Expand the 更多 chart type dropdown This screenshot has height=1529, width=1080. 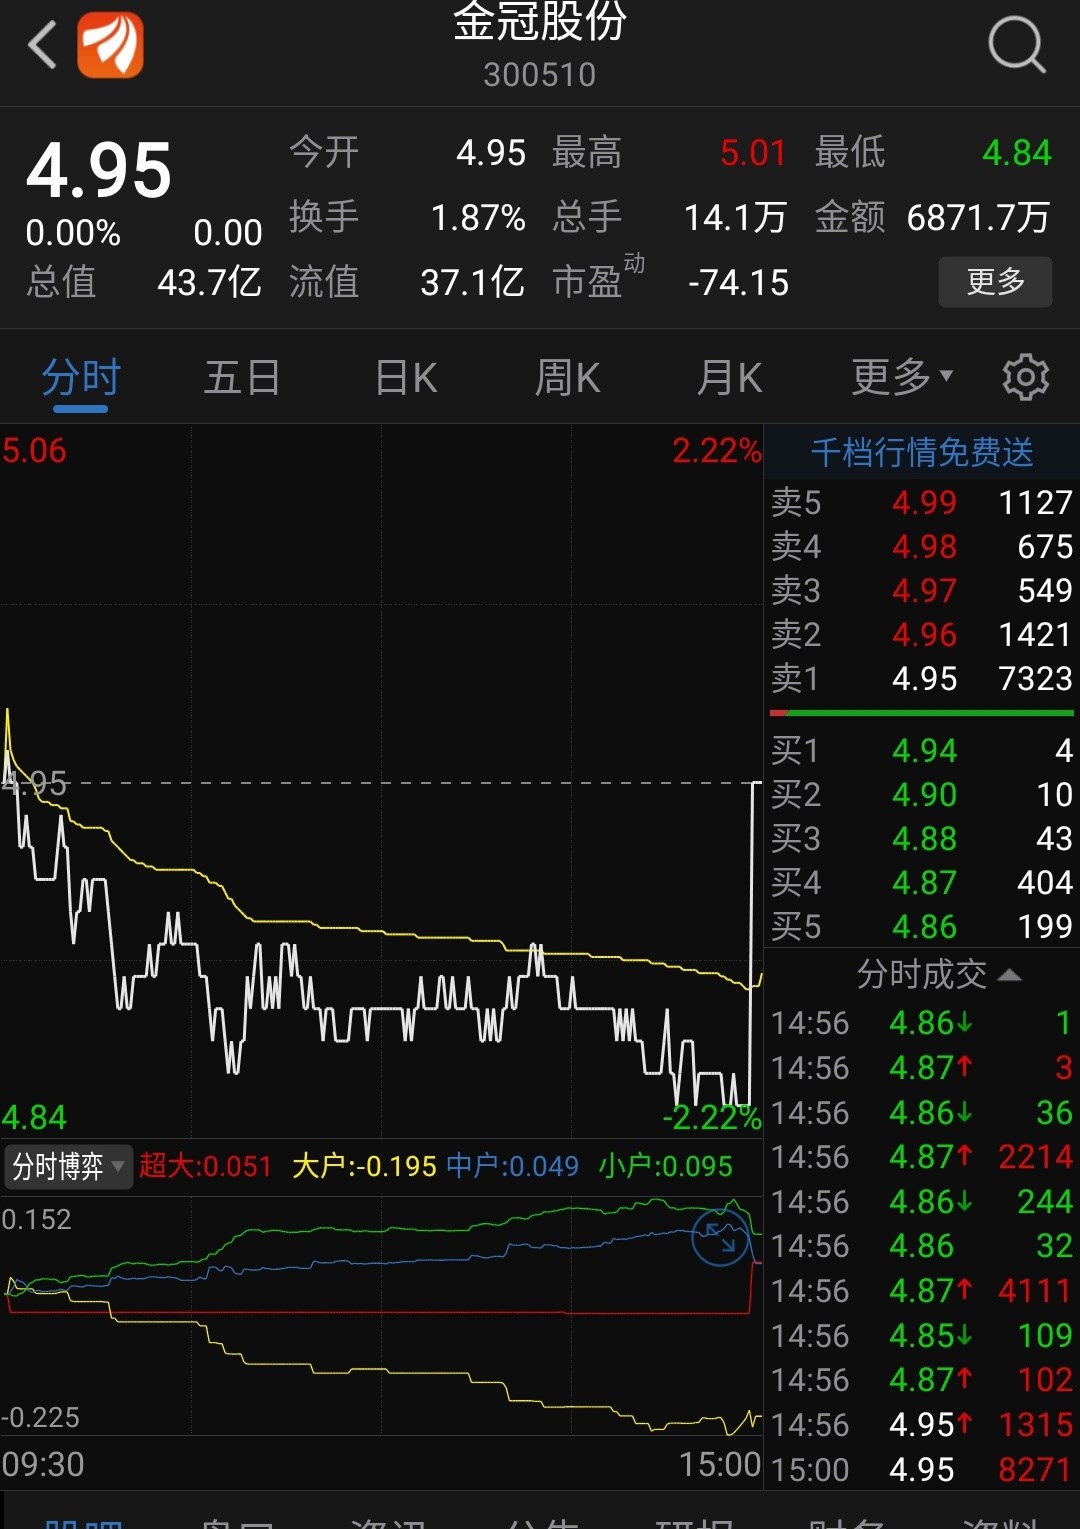897,377
